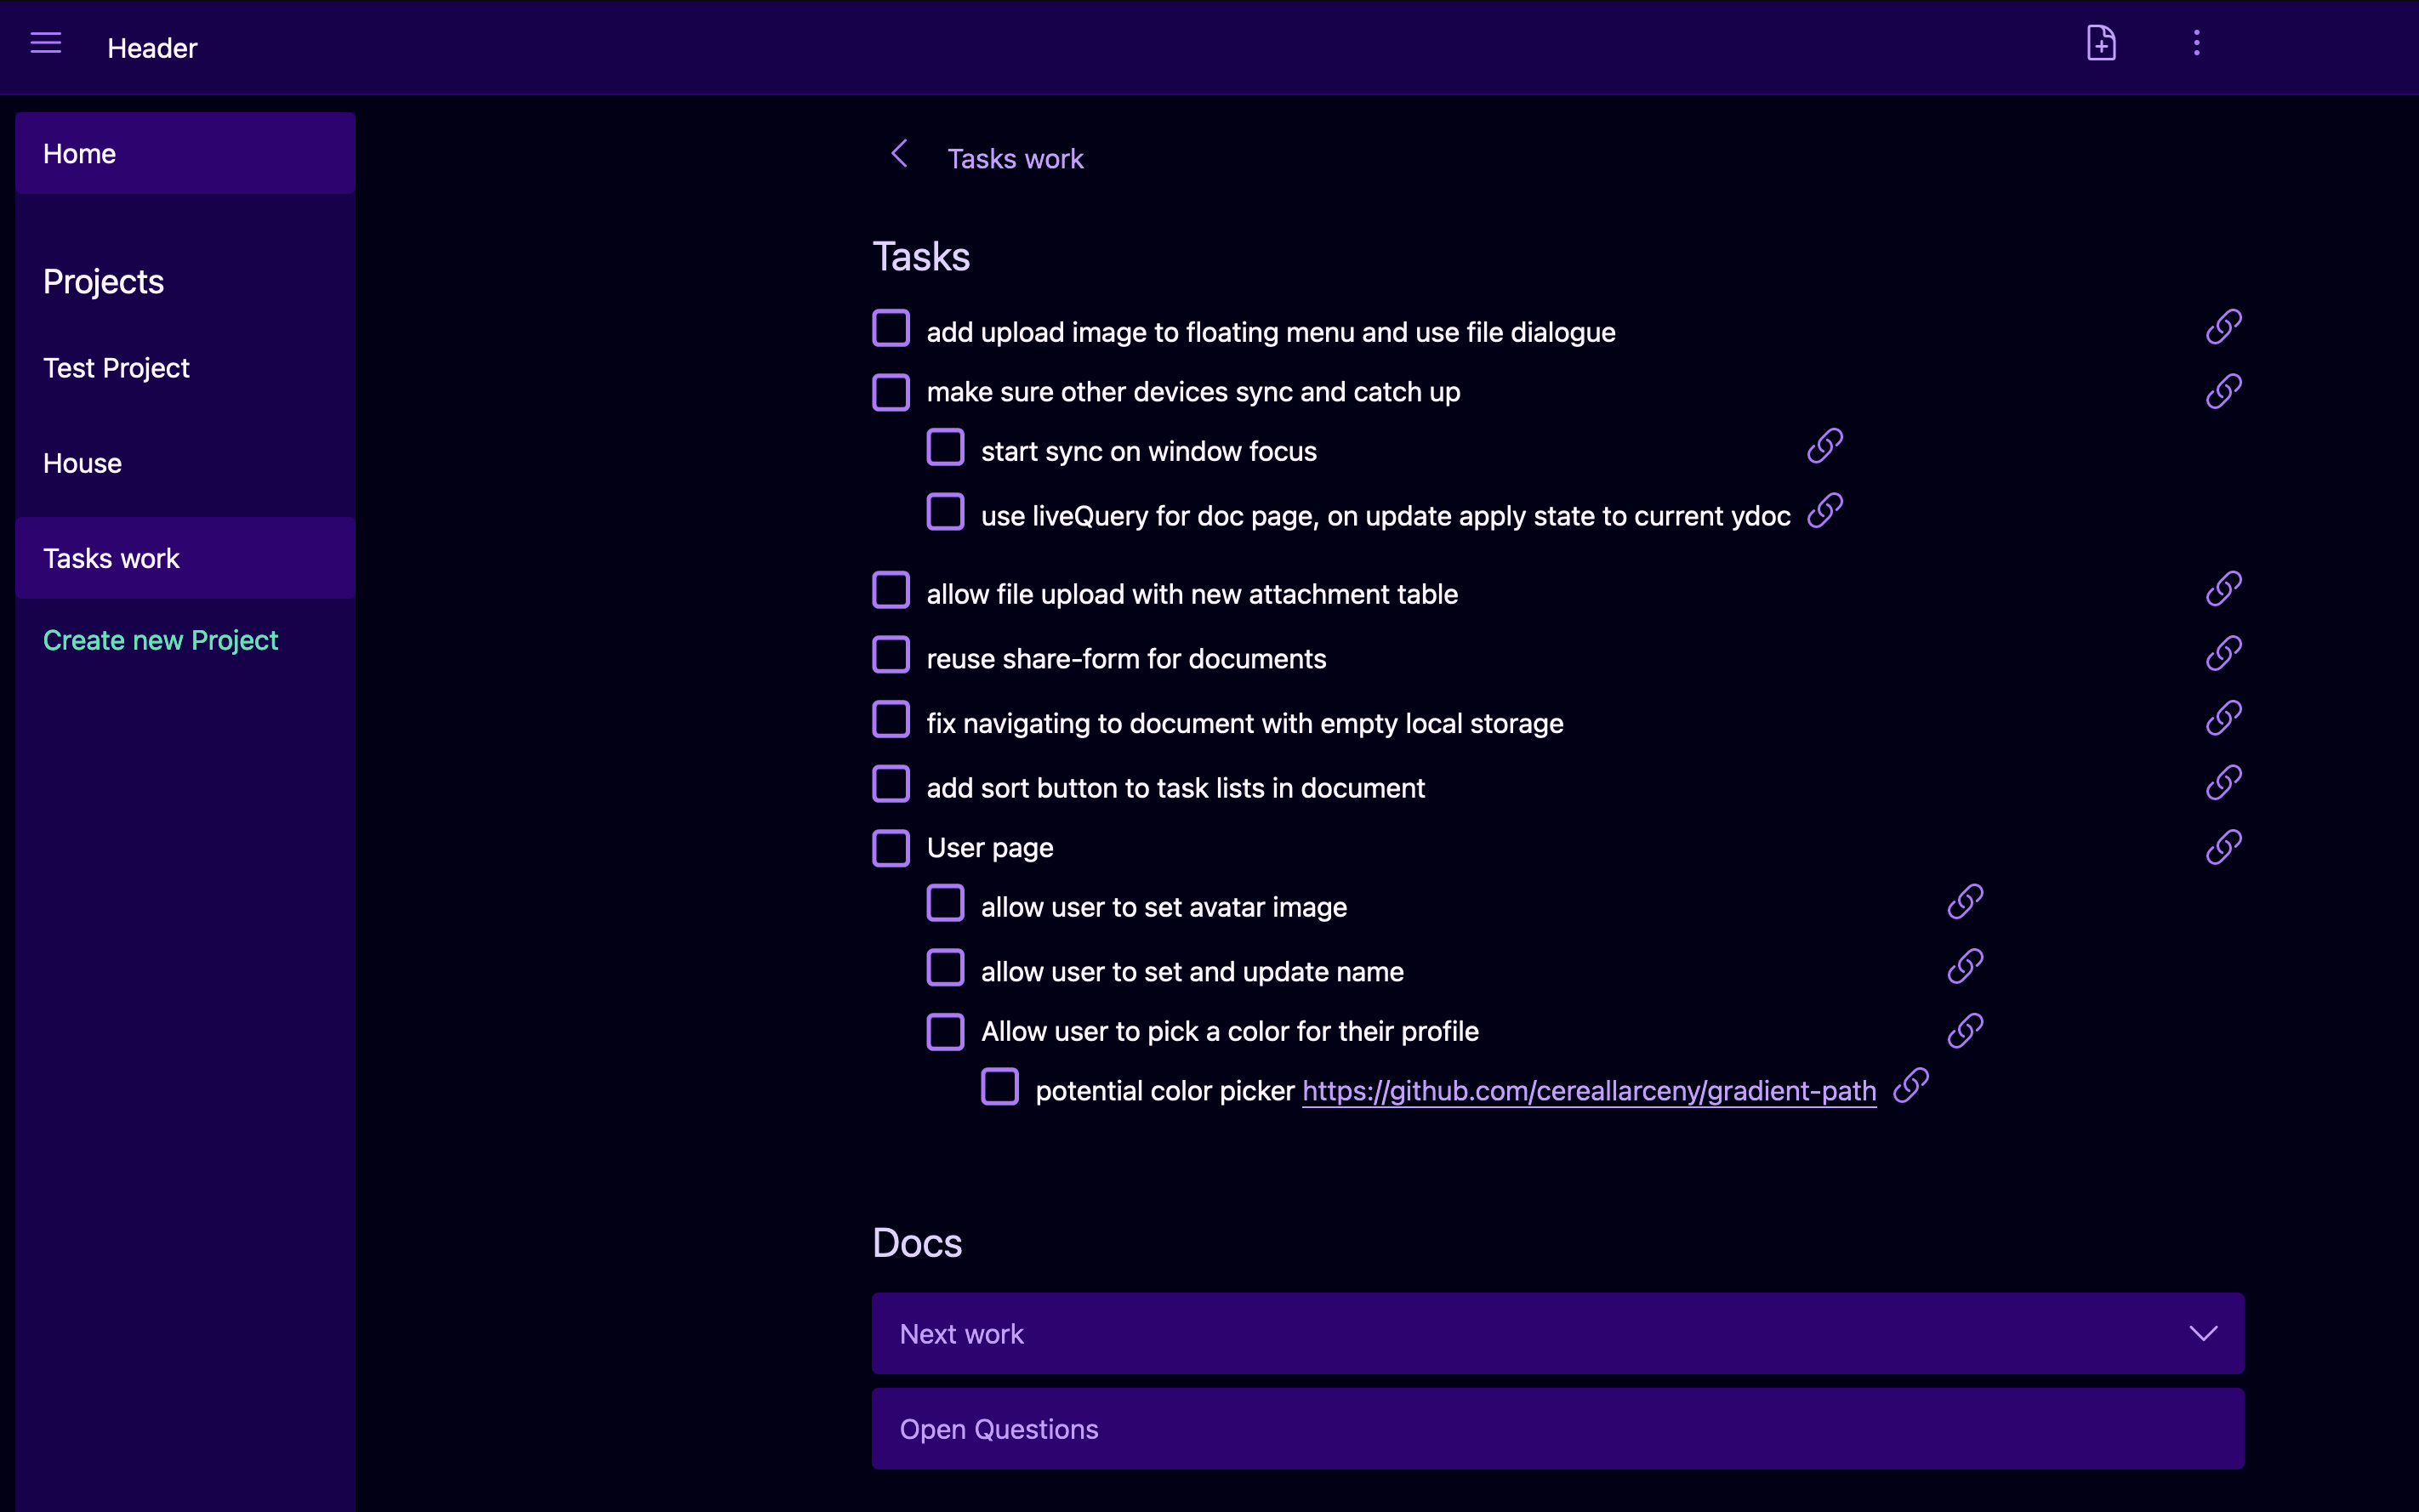Copy link for 'add upload image to floating menu' task

point(2223,327)
